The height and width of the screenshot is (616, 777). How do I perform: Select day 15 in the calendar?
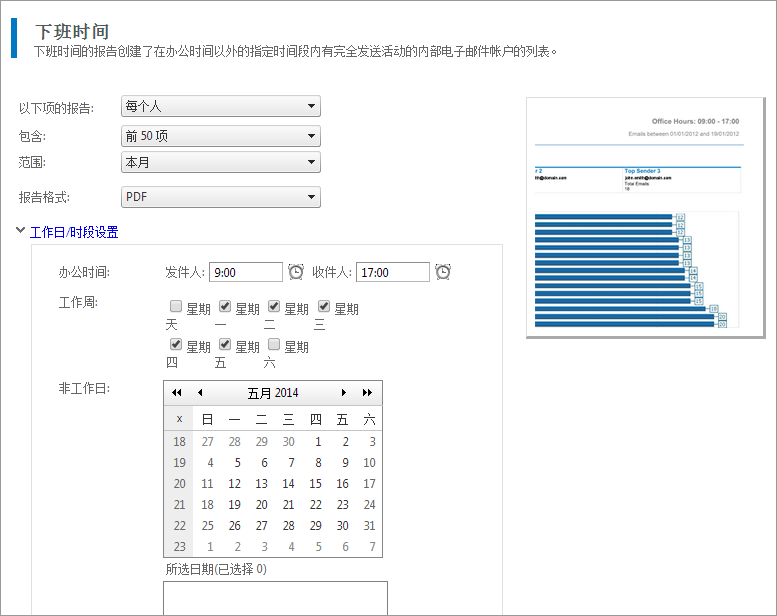[315, 484]
